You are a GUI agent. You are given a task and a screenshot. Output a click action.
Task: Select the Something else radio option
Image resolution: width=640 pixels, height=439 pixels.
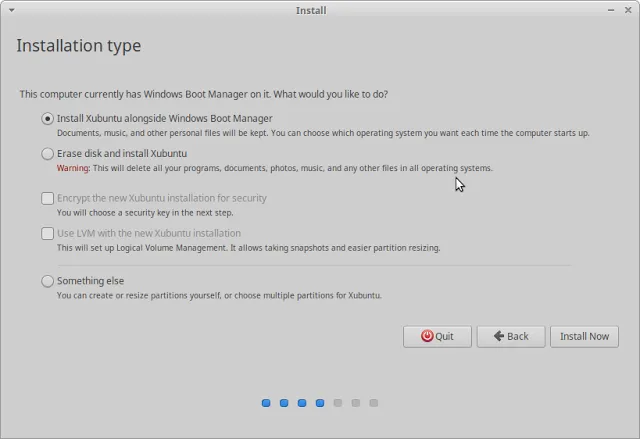47,281
